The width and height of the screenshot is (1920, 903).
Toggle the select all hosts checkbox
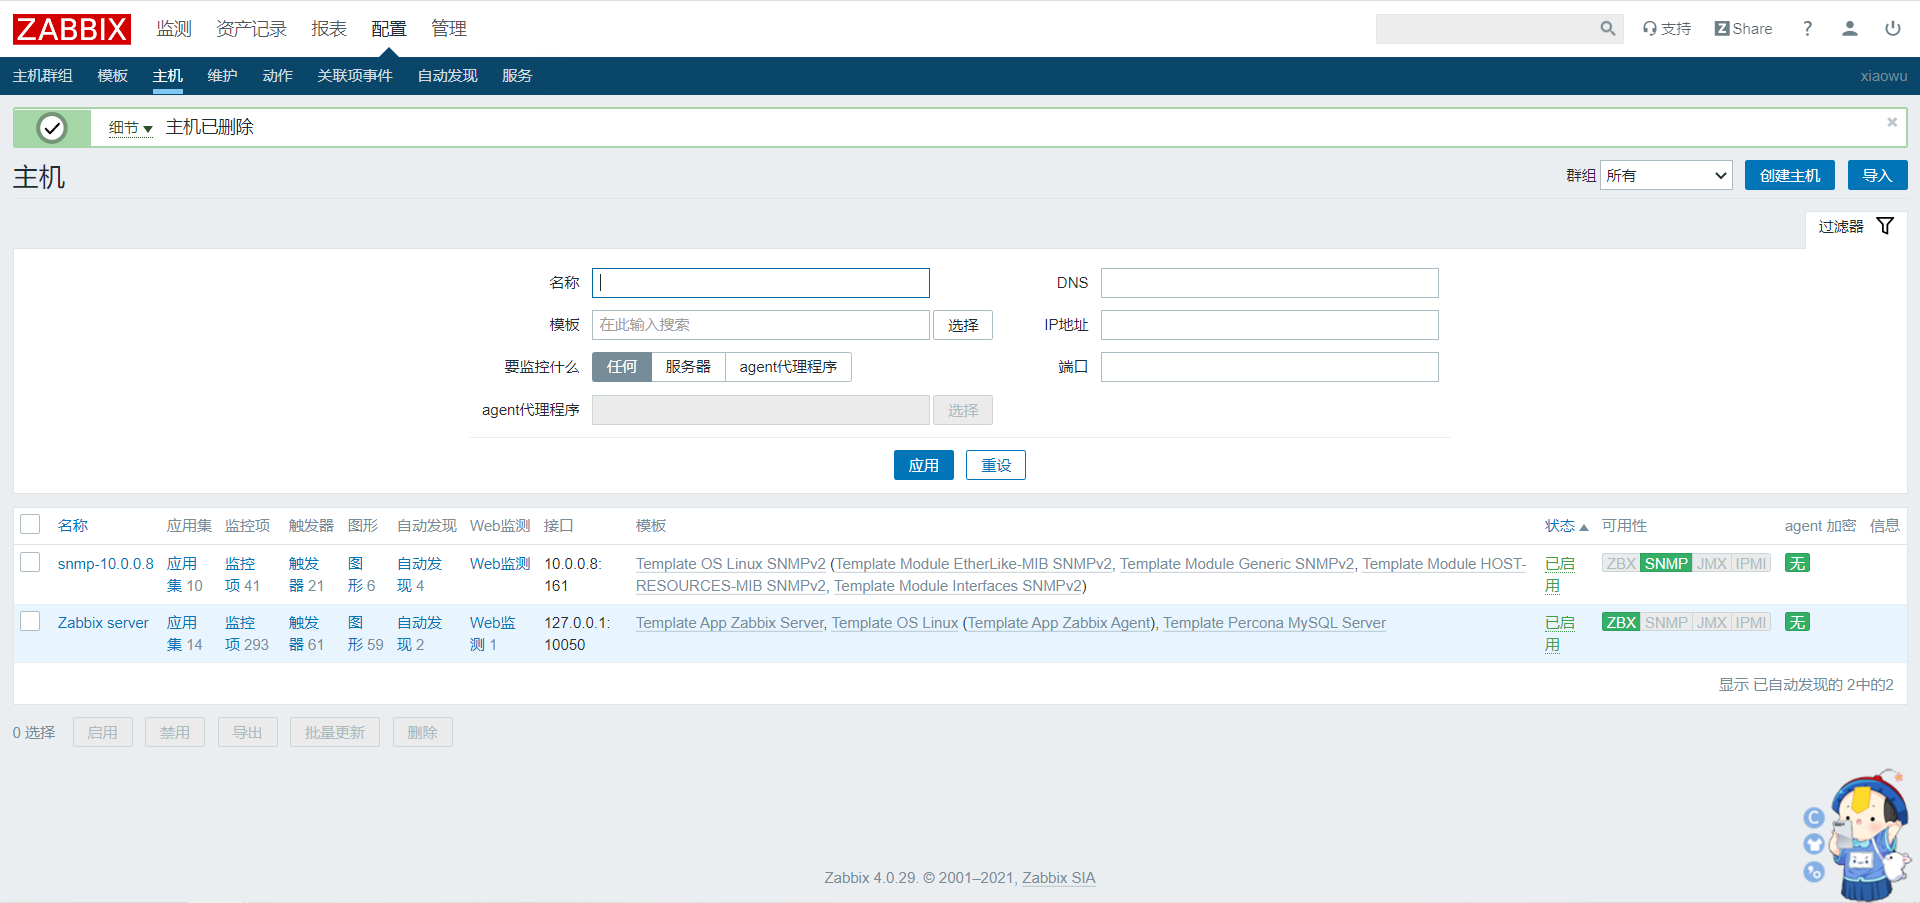(31, 525)
